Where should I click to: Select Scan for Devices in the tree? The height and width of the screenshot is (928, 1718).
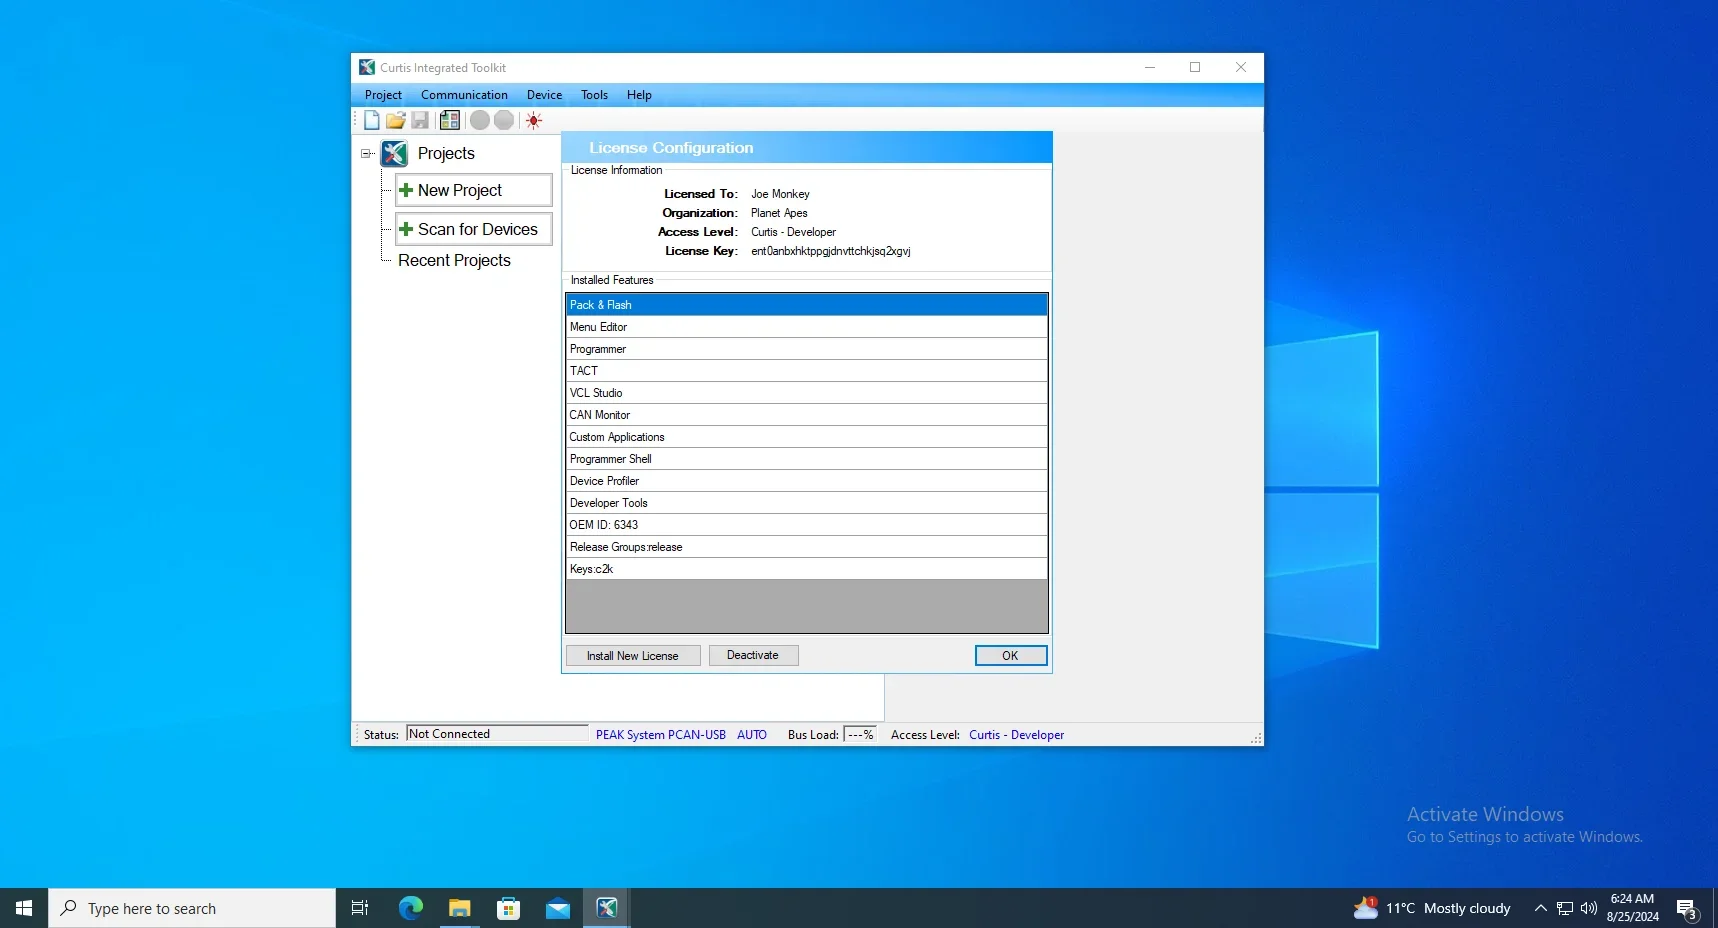click(x=473, y=230)
